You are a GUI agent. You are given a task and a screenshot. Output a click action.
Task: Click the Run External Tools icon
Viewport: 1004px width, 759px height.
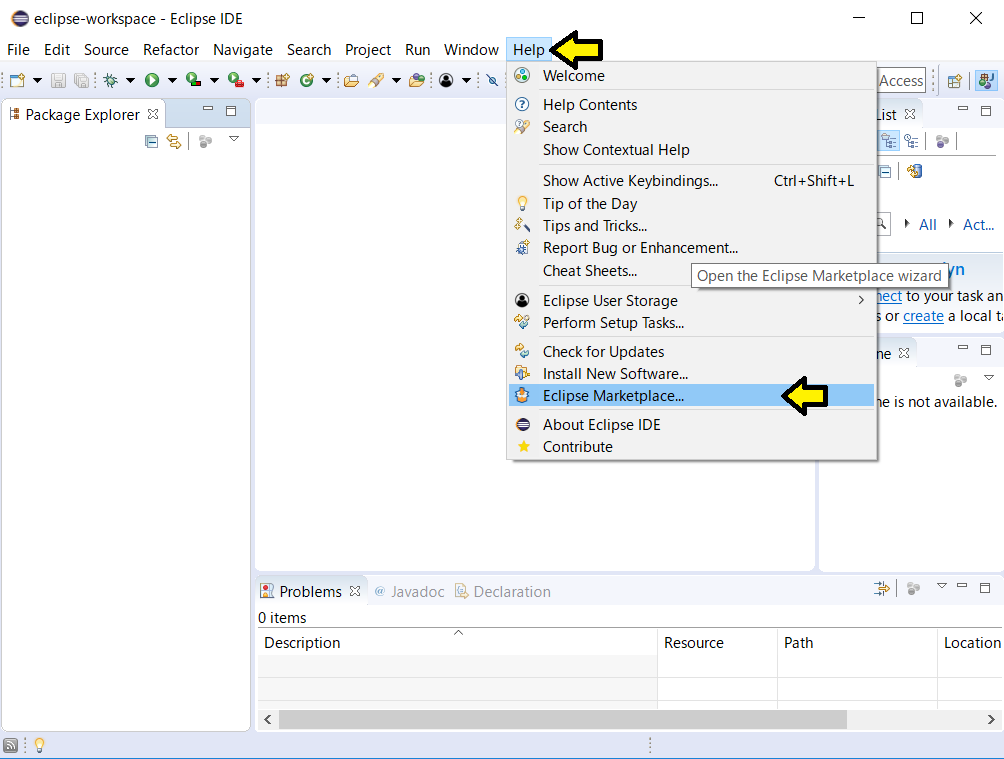pyautogui.click(x=236, y=80)
